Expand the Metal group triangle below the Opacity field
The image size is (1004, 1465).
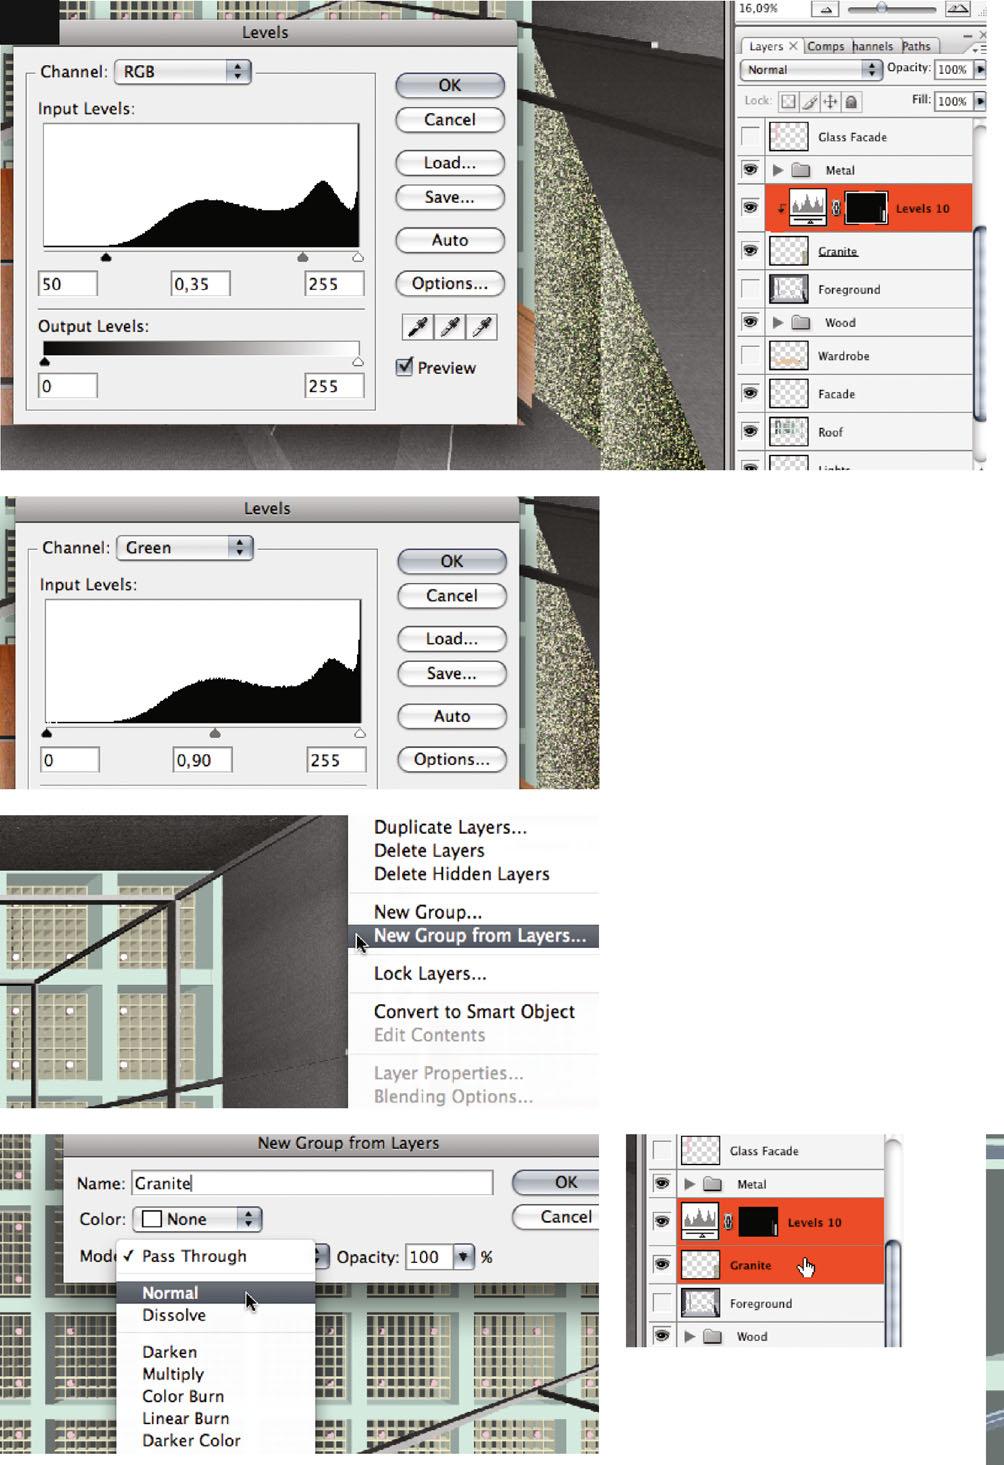tap(778, 170)
